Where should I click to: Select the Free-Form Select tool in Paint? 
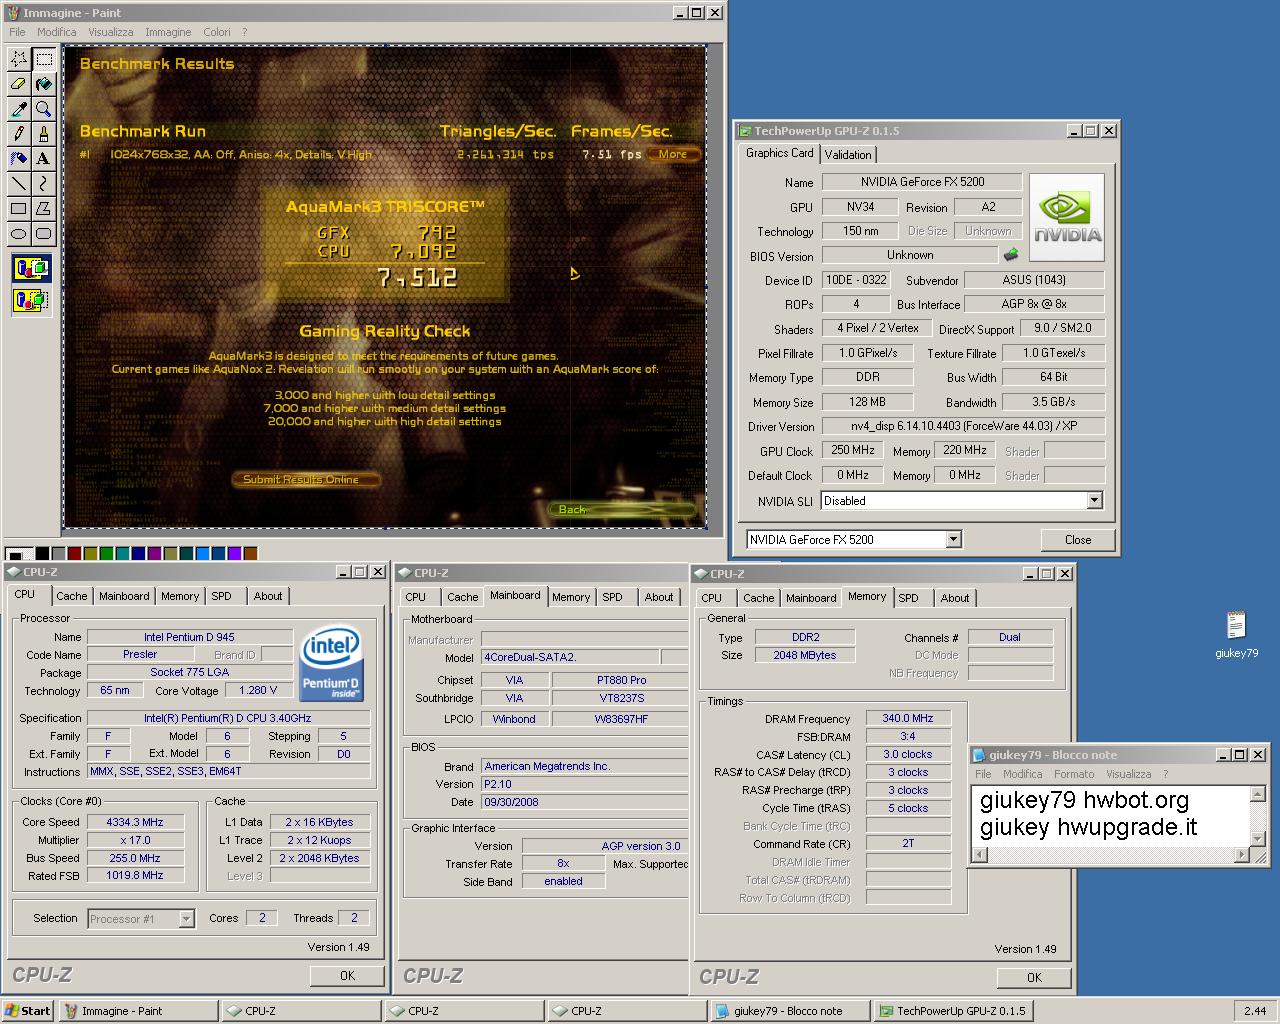(18, 60)
